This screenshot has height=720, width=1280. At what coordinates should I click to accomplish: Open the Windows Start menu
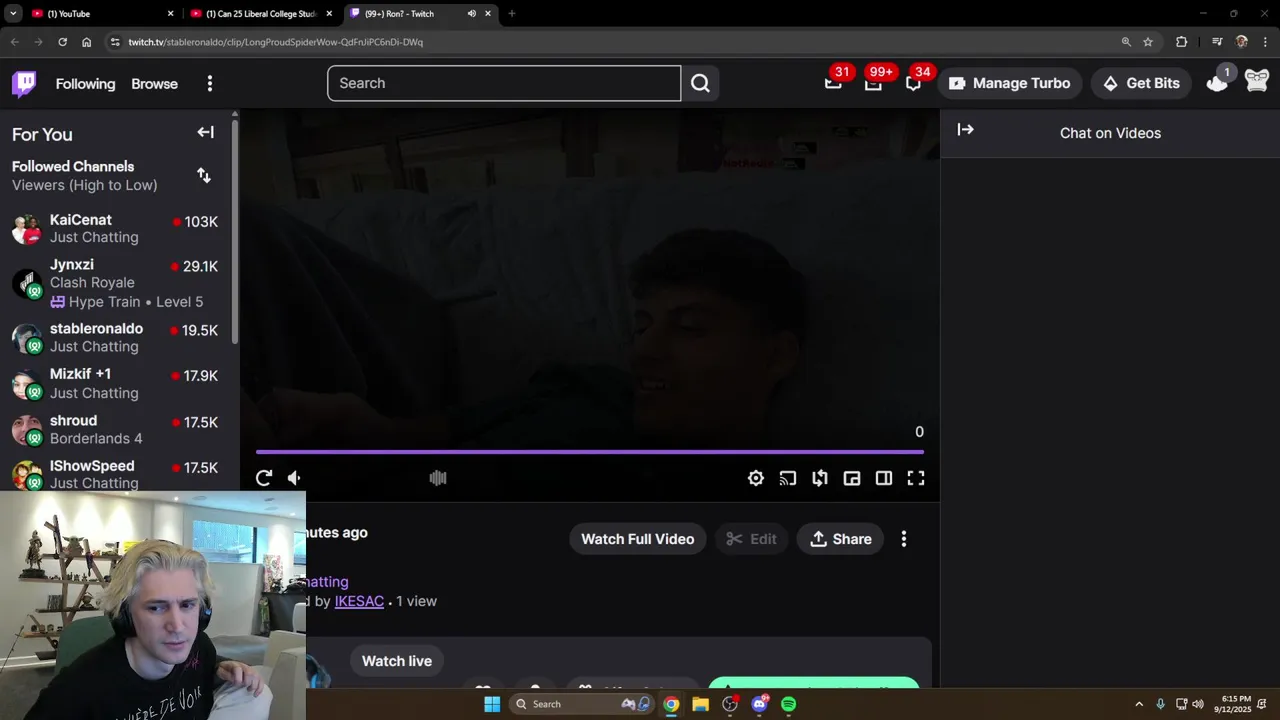[491, 704]
